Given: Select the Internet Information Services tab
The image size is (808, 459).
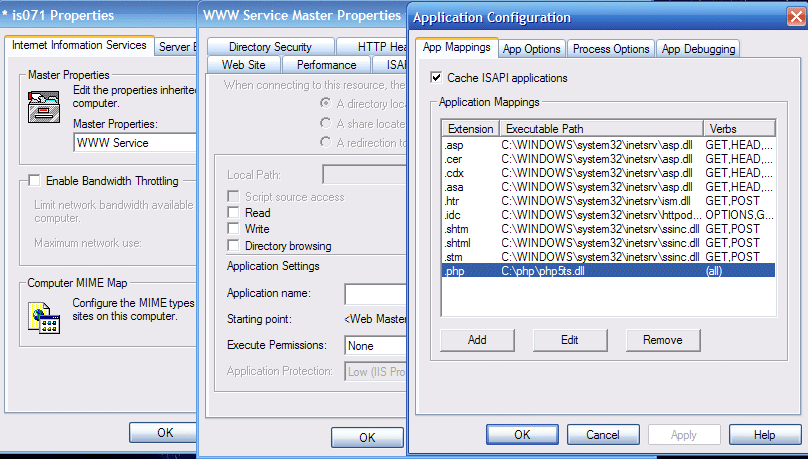Looking at the screenshot, I should (x=79, y=45).
